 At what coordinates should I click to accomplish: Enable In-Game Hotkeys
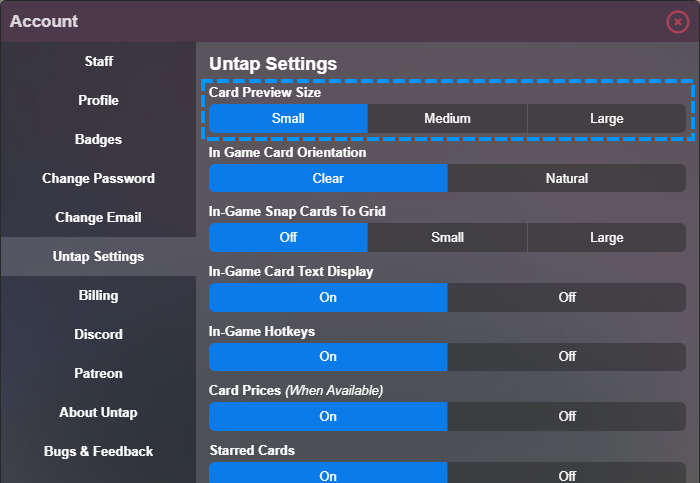tap(328, 357)
